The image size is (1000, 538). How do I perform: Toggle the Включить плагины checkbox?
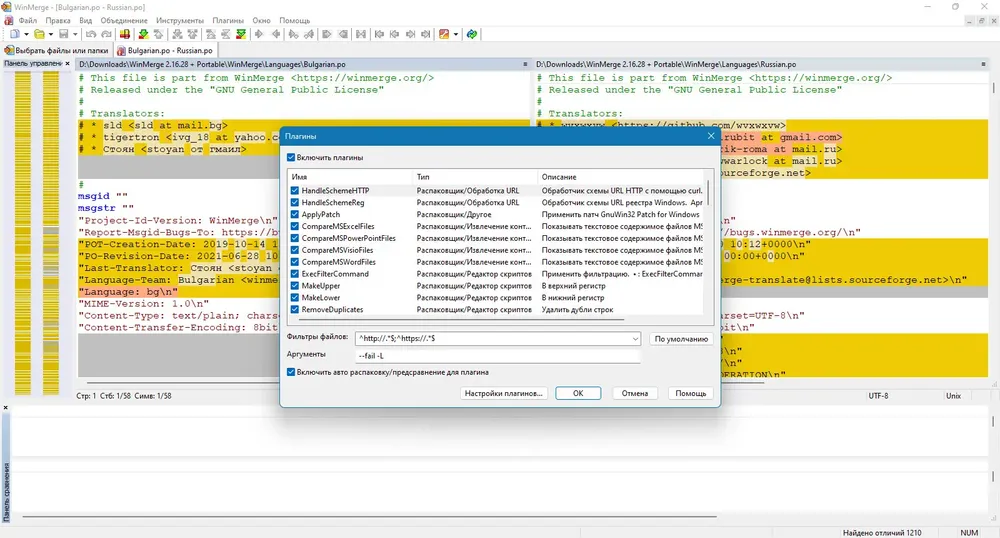tap(291, 157)
